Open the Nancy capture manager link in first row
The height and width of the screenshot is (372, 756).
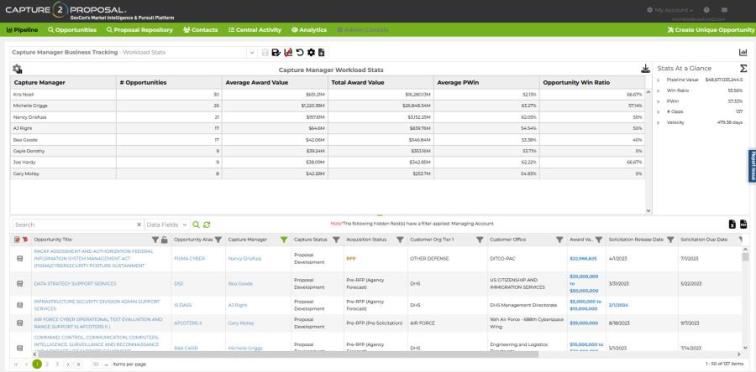pos(244,259)
